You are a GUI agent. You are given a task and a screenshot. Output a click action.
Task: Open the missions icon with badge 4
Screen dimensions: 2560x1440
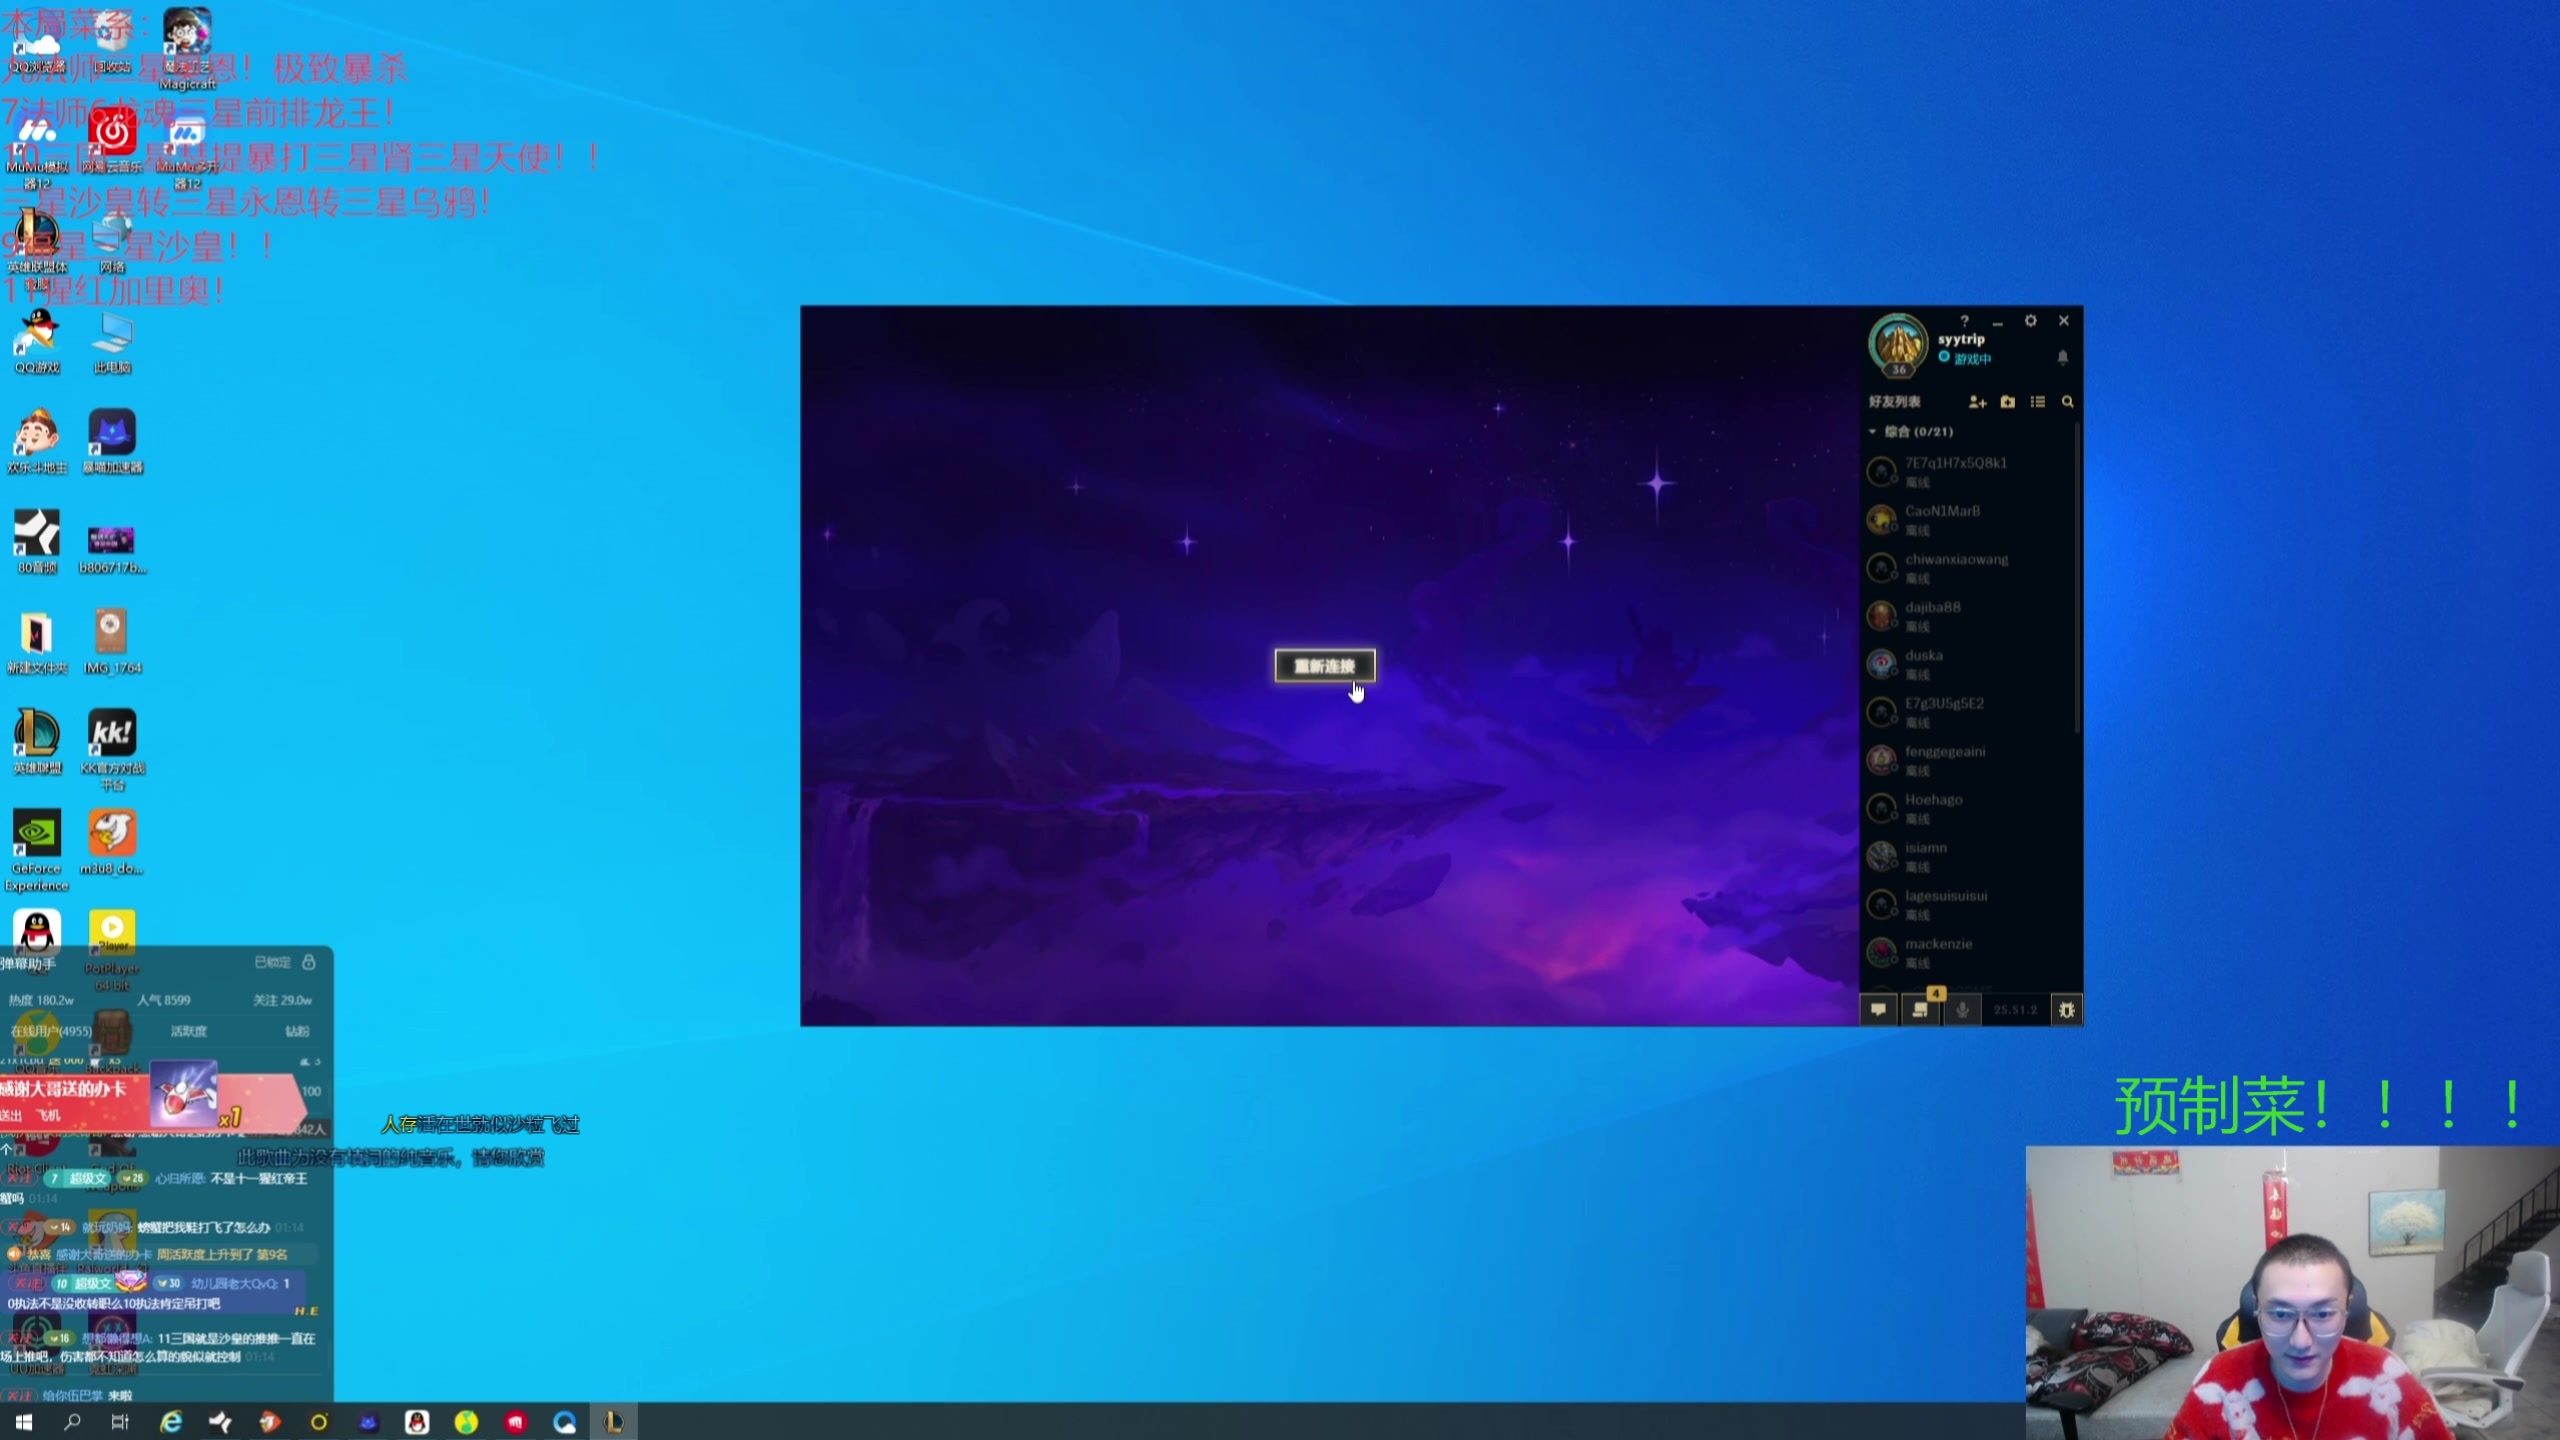pos(1921,1008)
